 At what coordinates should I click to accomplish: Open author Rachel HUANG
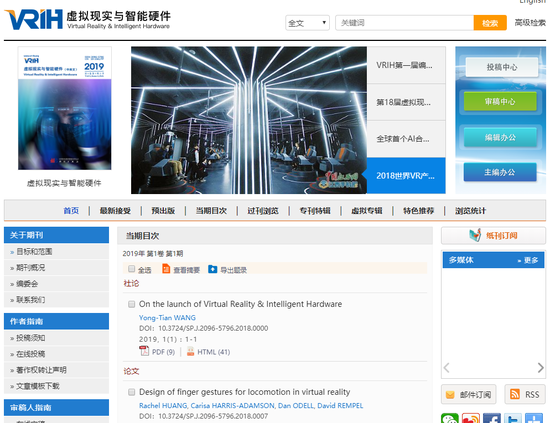[x=163, y=406]
